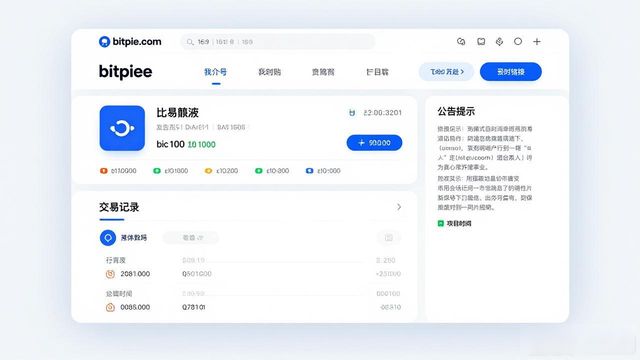Open the fourth navigation tab
This screenshot has height=360, width=640.
[377, 72]
